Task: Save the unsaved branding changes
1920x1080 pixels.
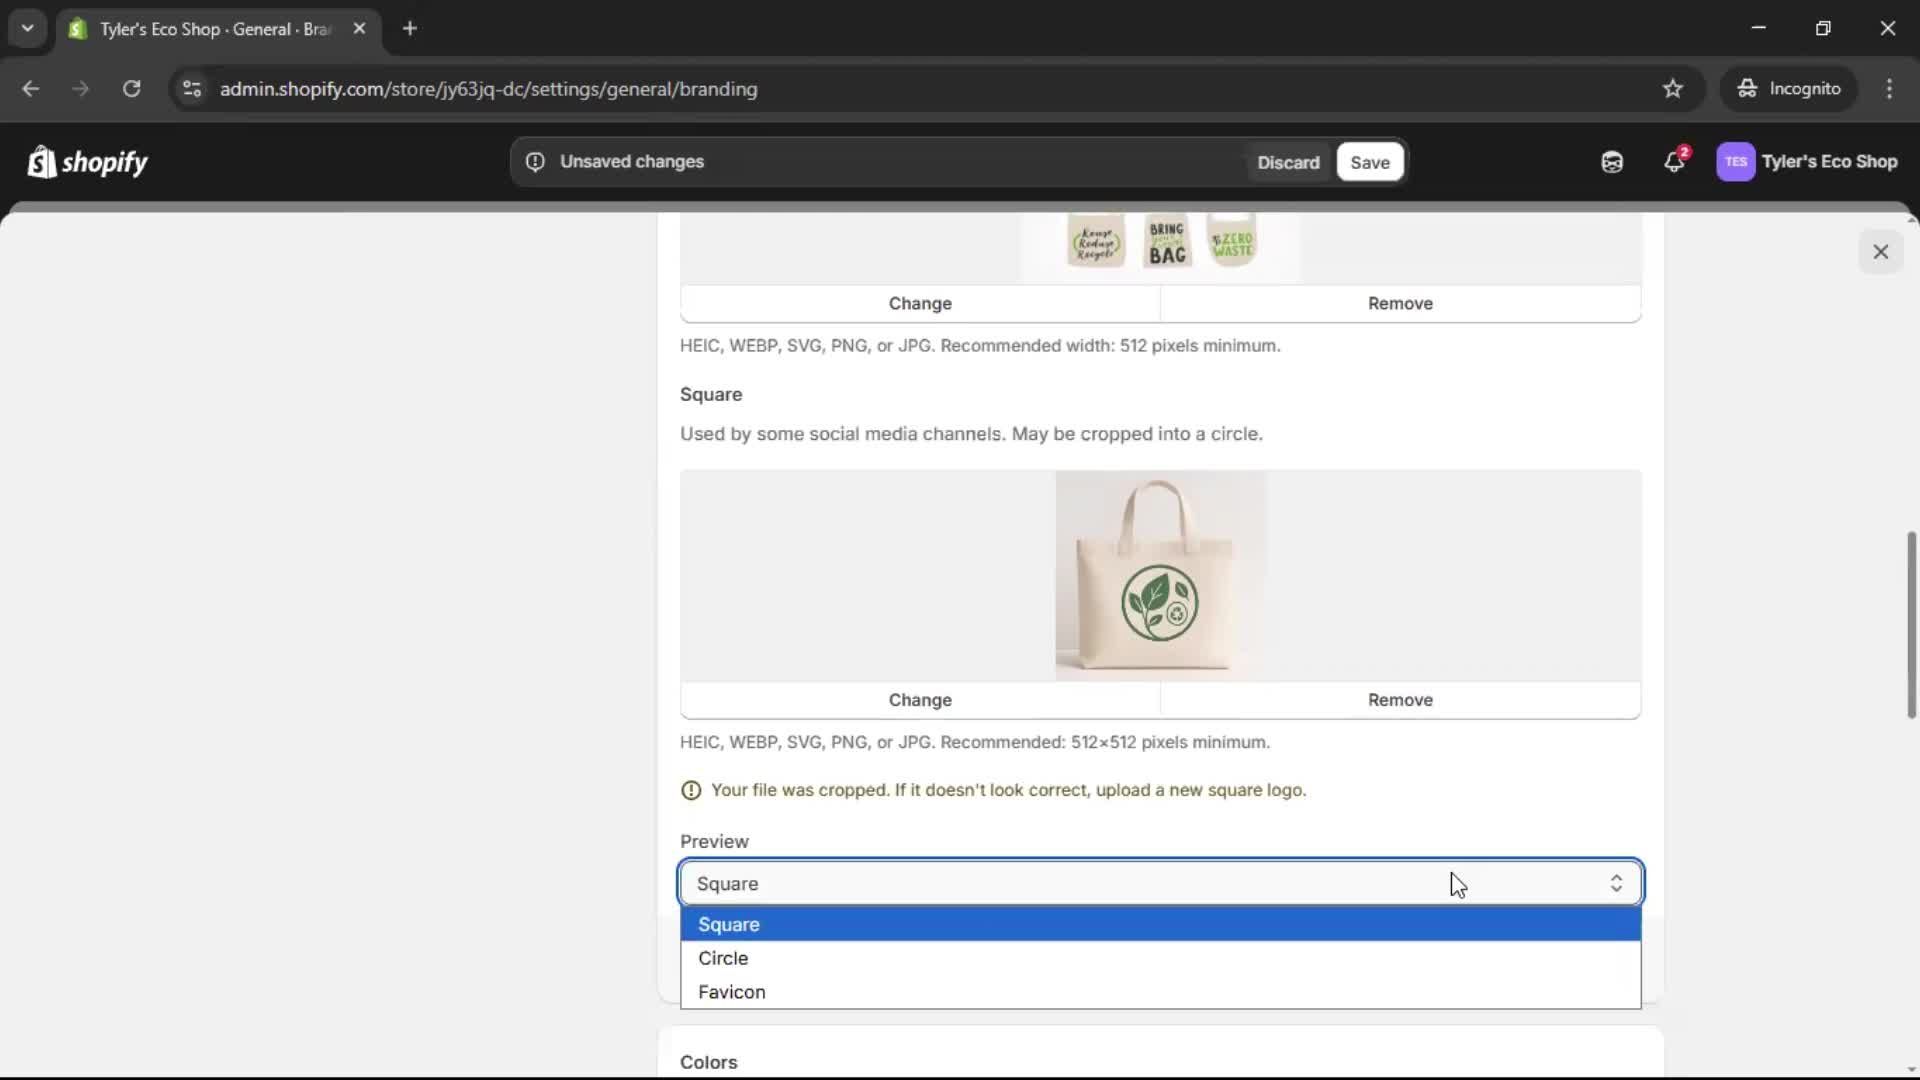Action: click(x=1369, y=161)
